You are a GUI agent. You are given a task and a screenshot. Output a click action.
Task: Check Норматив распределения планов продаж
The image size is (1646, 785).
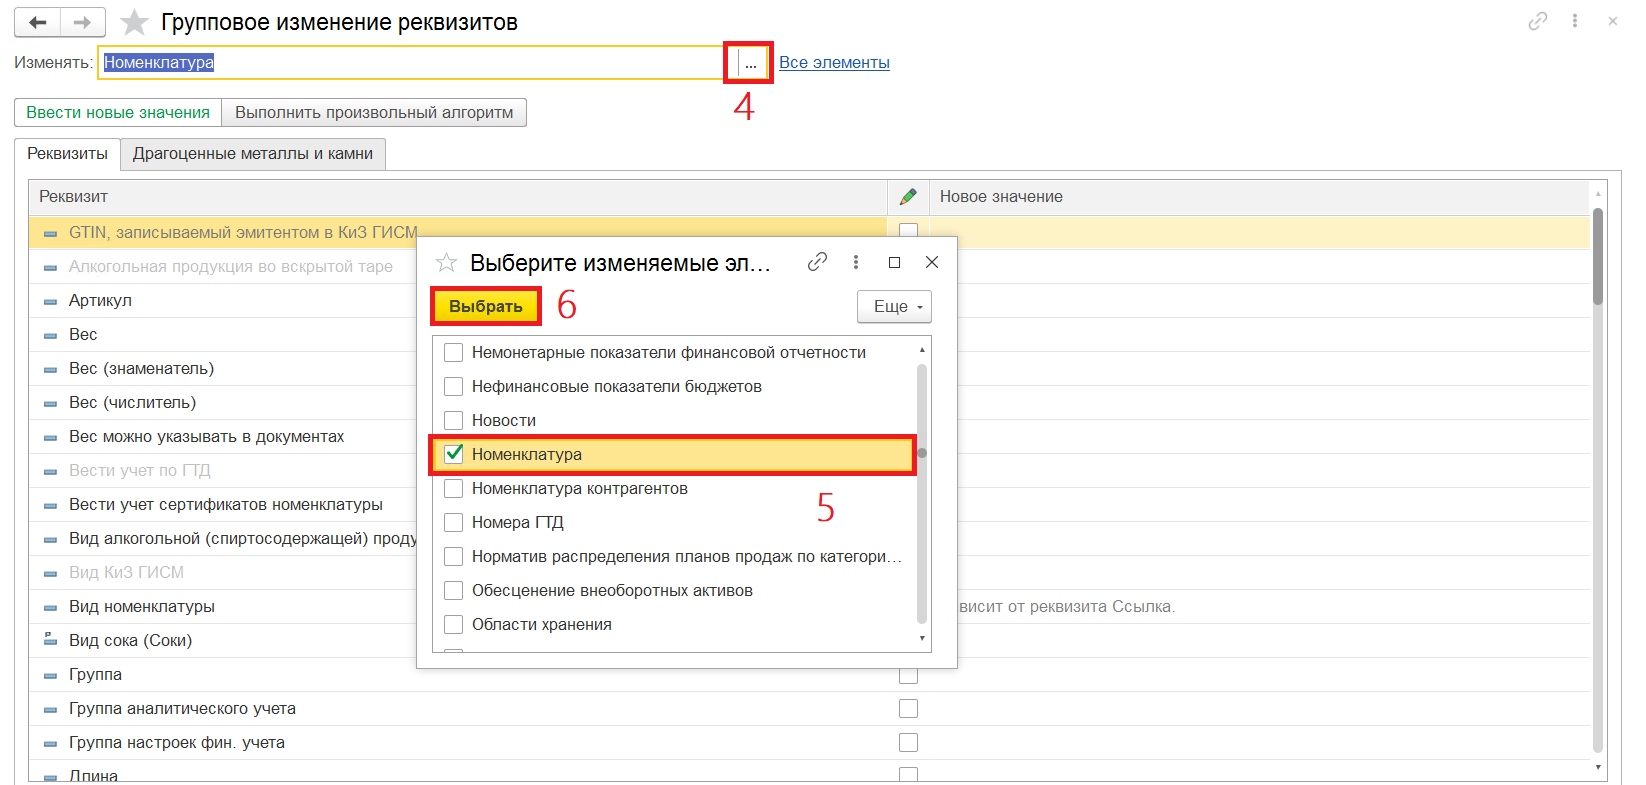tap(453, 556)
